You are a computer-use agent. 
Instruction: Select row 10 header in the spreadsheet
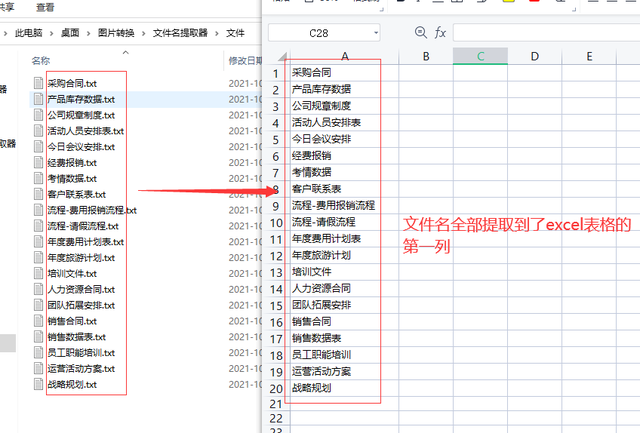[275, 221]
